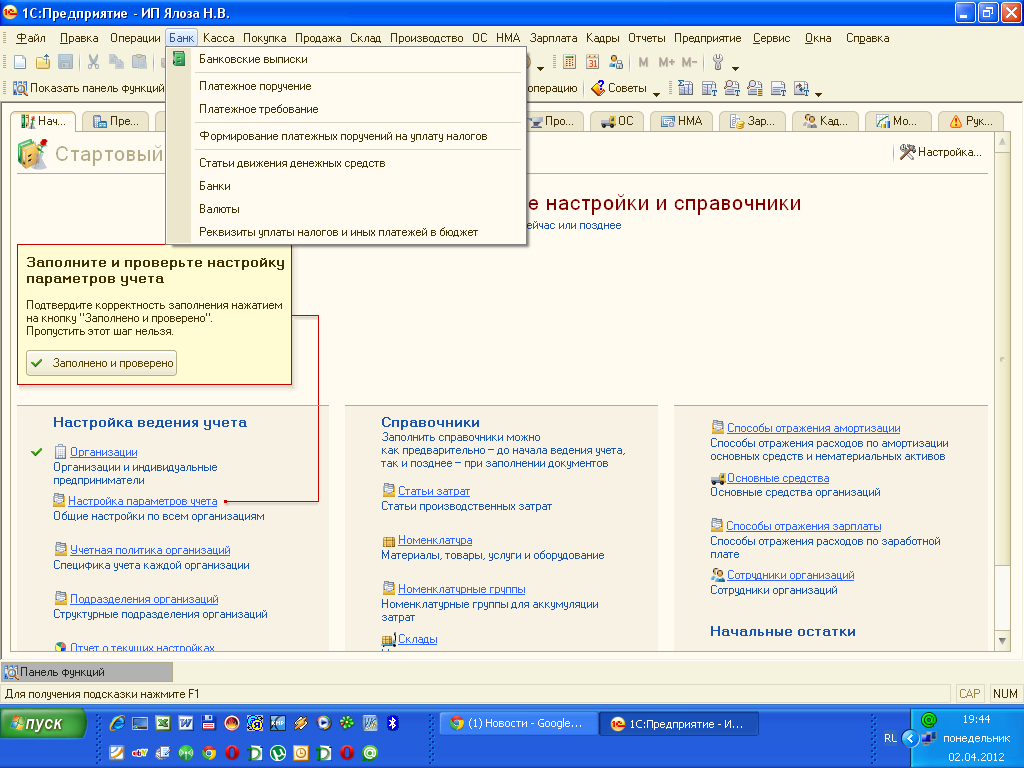1024x768 pixels.
Task: Click the M memory button in toolbar
Action: pyautogui.click(x=643, y=62)
